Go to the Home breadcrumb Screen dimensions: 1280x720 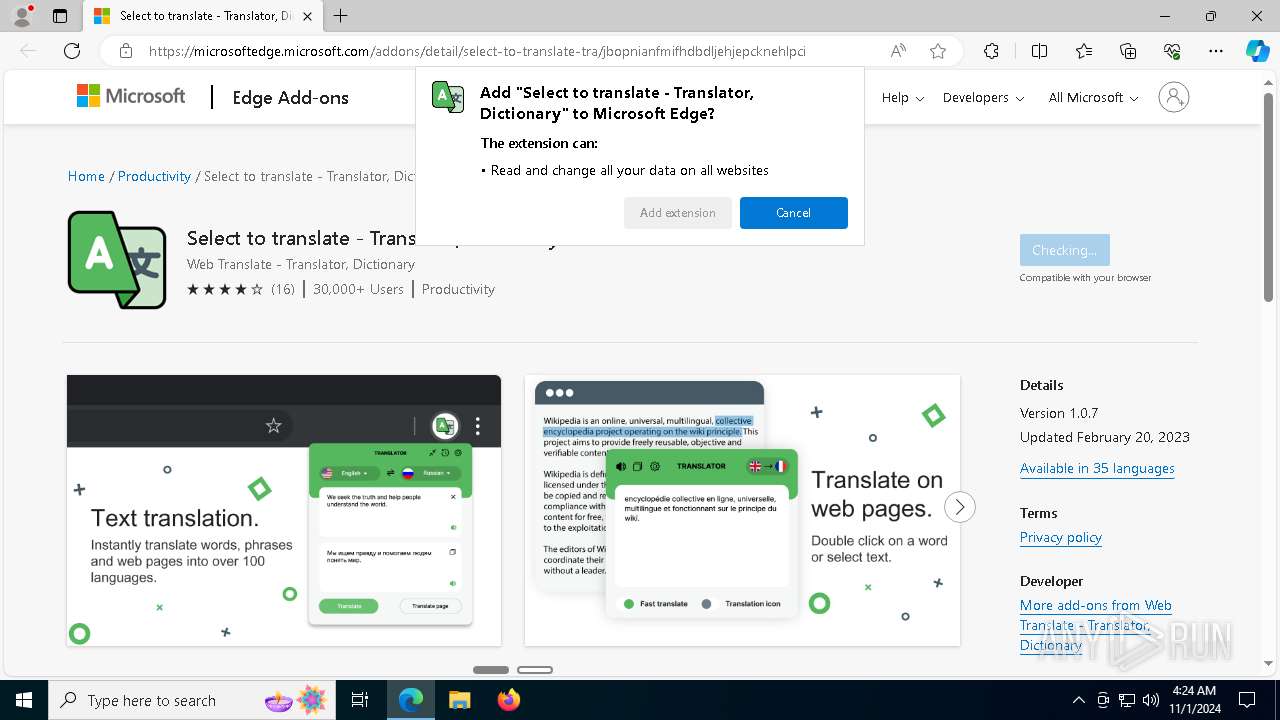click(86, 176)
